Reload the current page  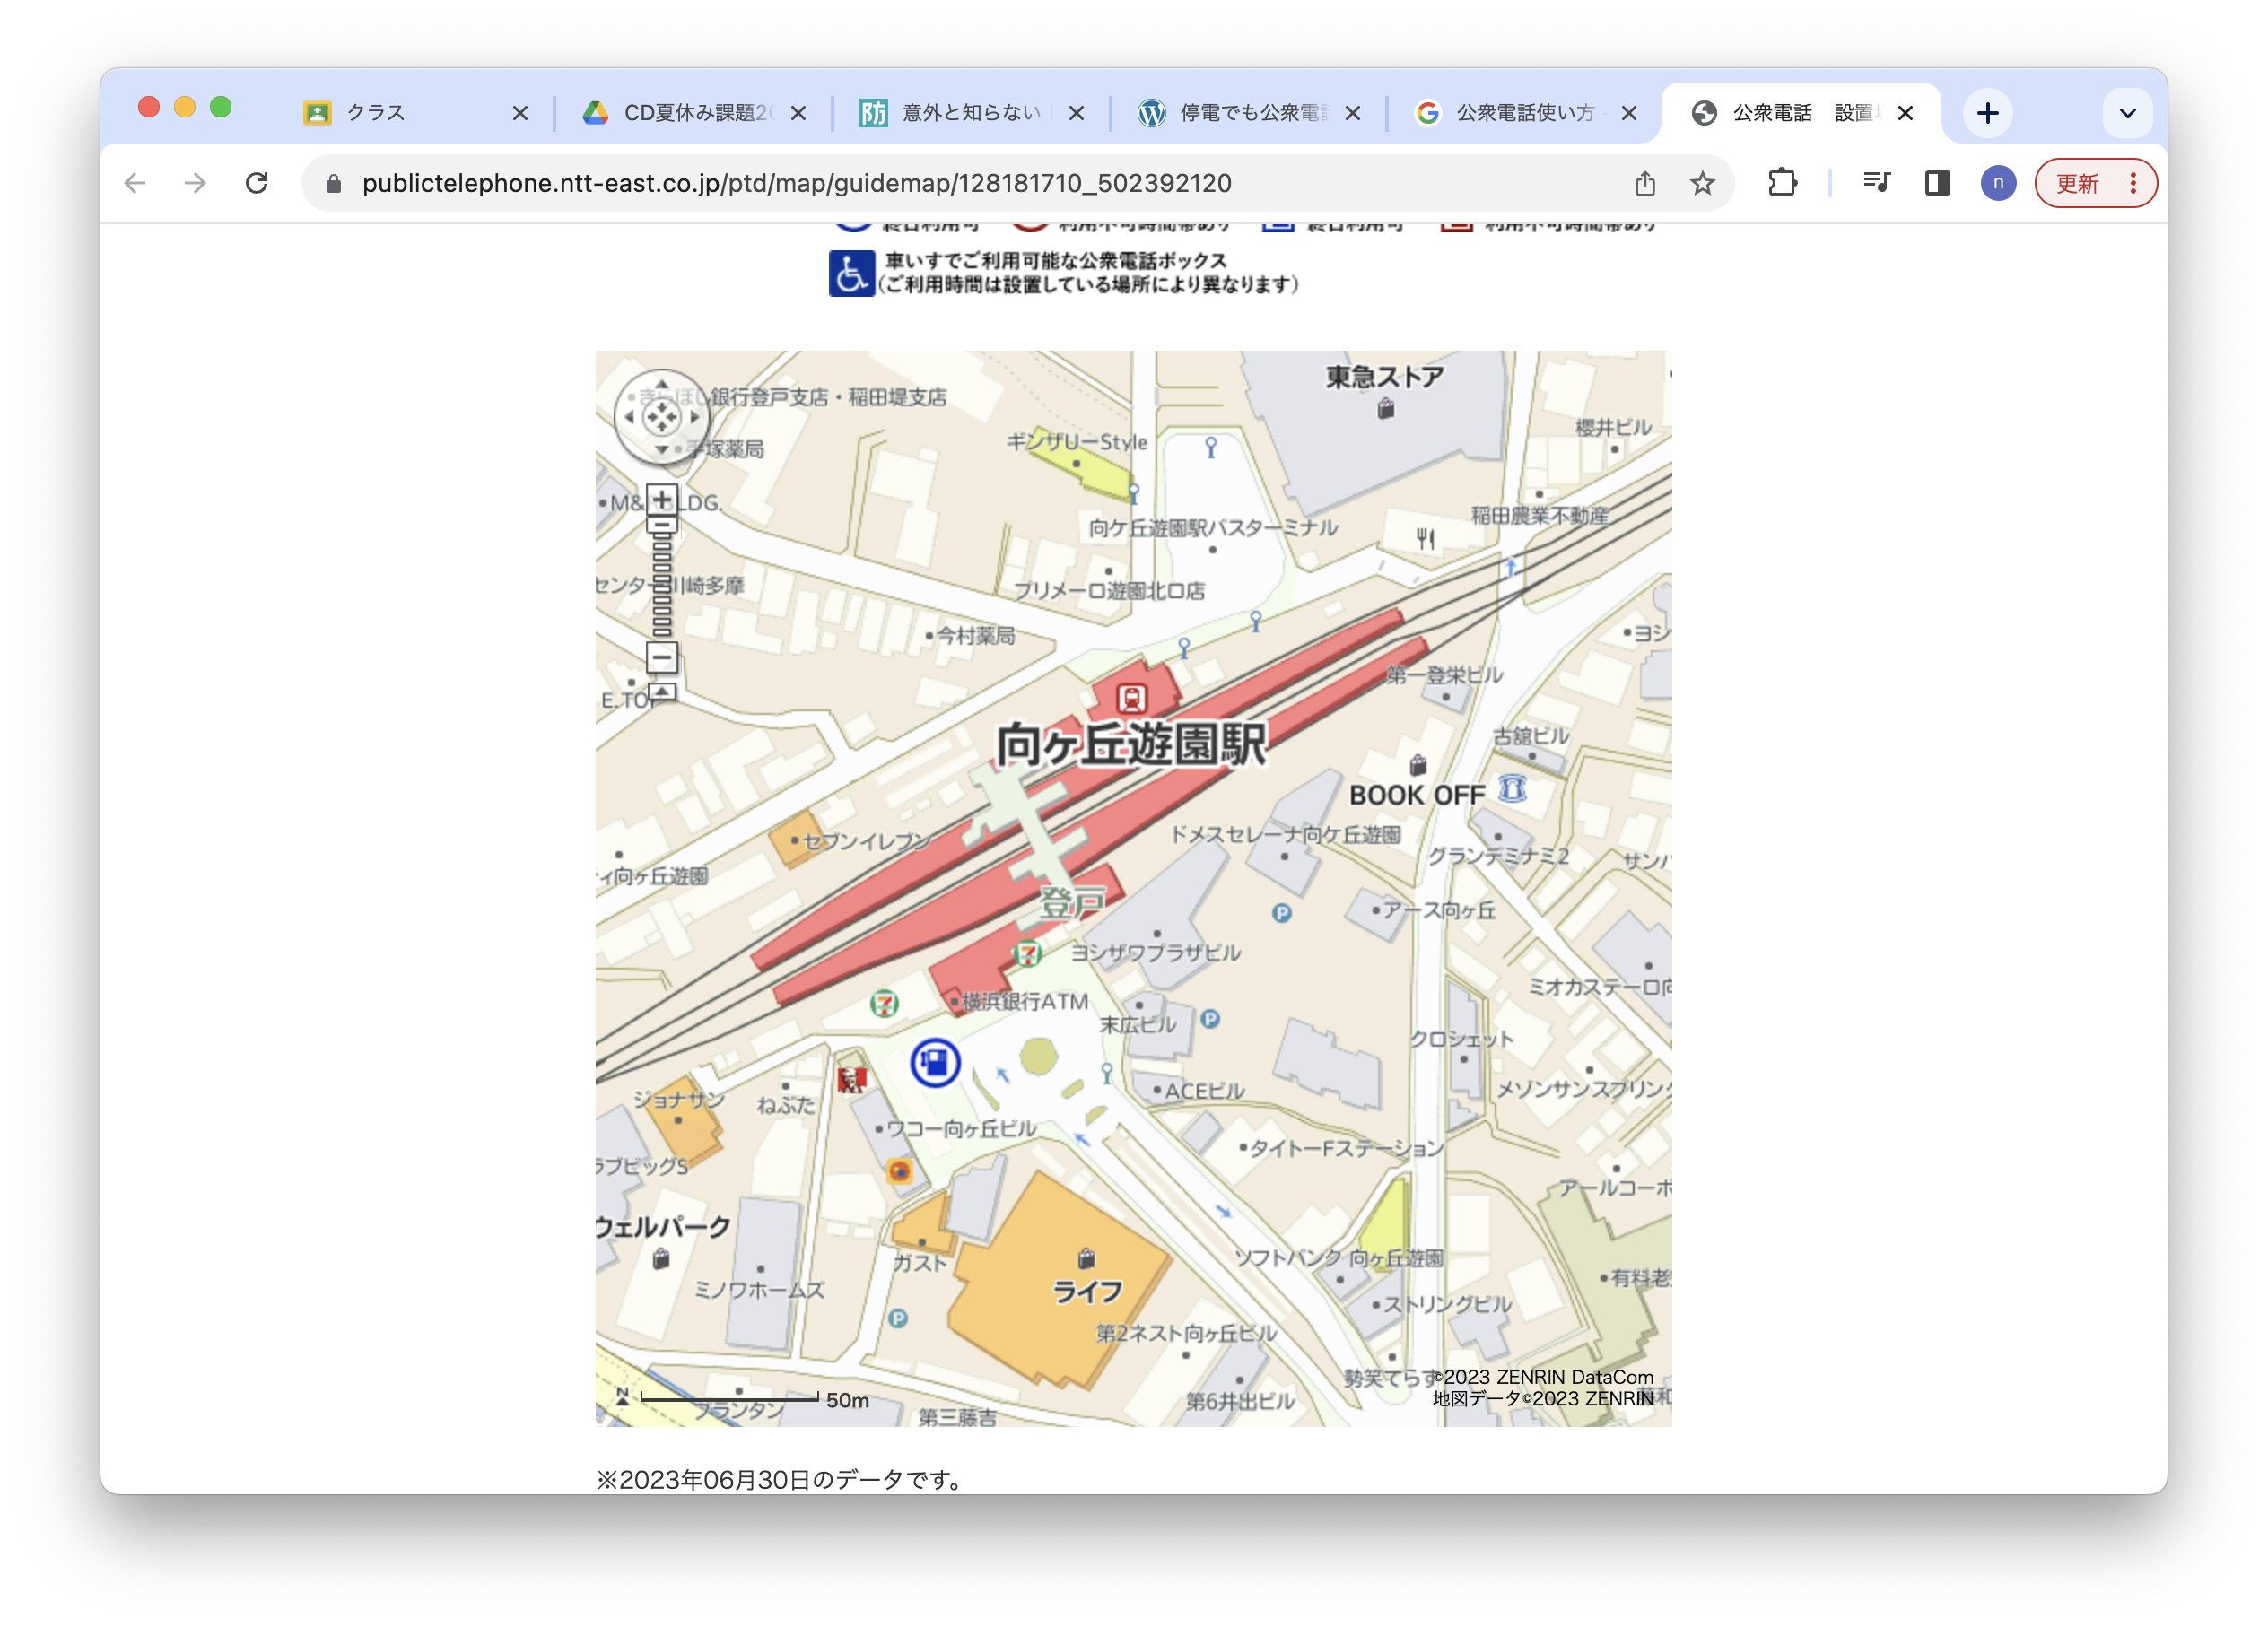(257, 183)
